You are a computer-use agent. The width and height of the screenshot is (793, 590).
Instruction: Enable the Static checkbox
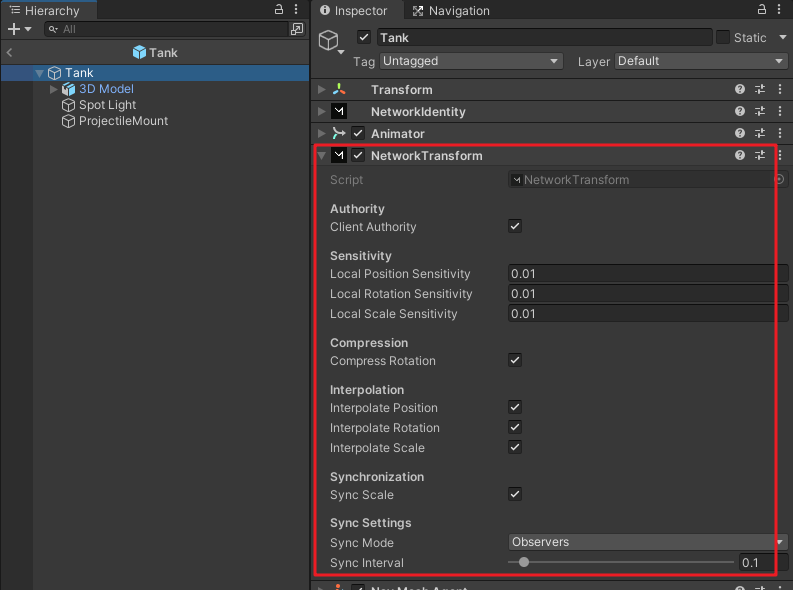[x=723, y=37]
